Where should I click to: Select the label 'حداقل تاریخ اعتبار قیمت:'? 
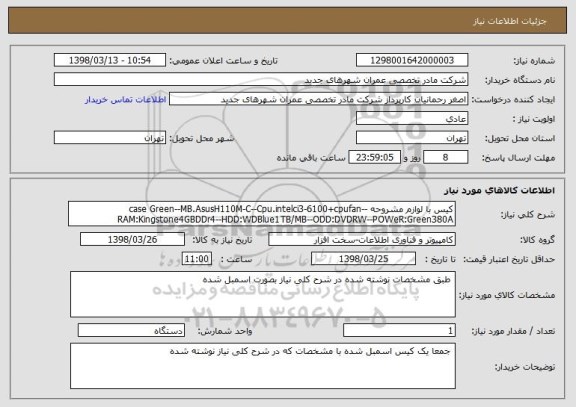tap(509, 259)
